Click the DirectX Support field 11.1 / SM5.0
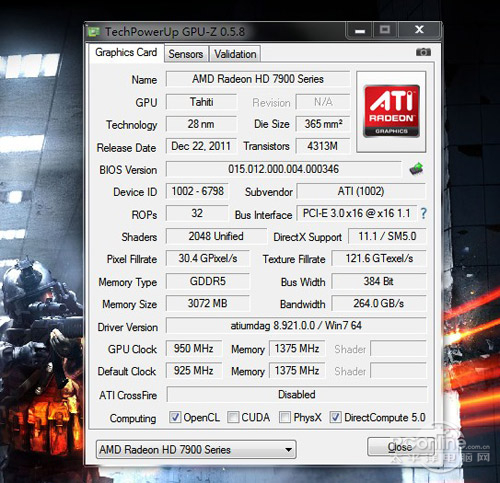 [387, 236]
